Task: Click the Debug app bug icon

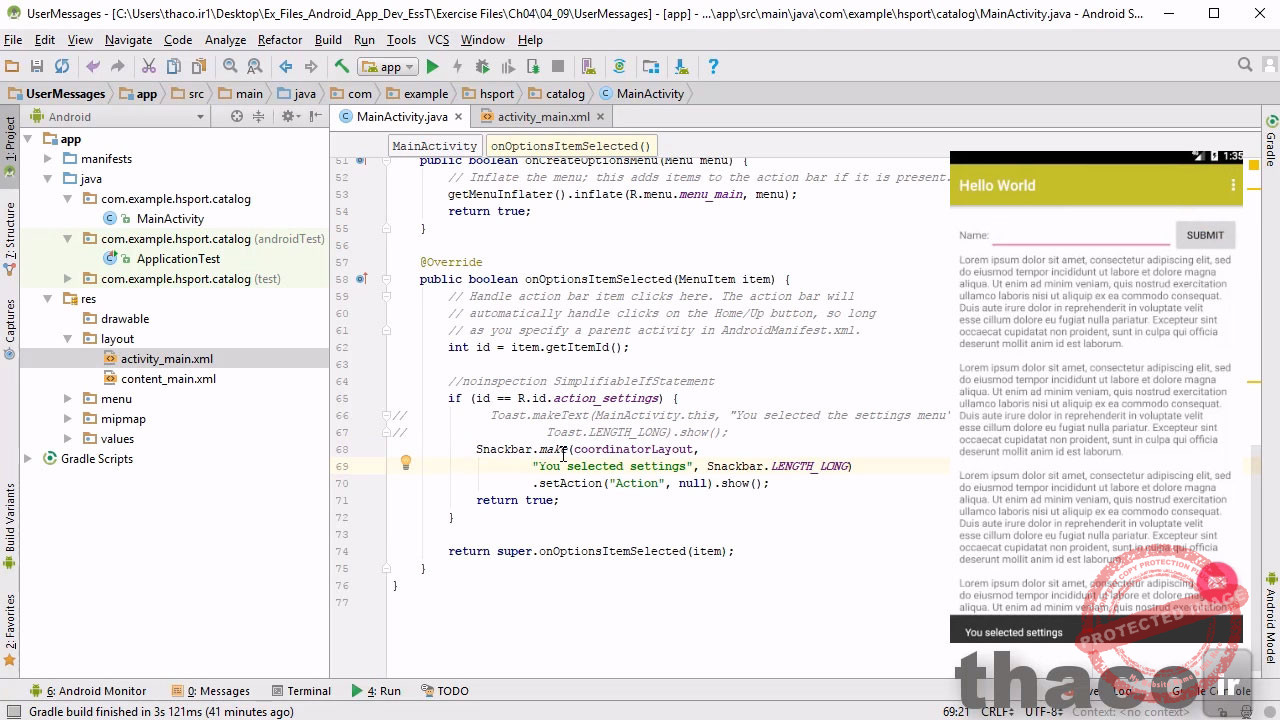Action: (482, 67)
